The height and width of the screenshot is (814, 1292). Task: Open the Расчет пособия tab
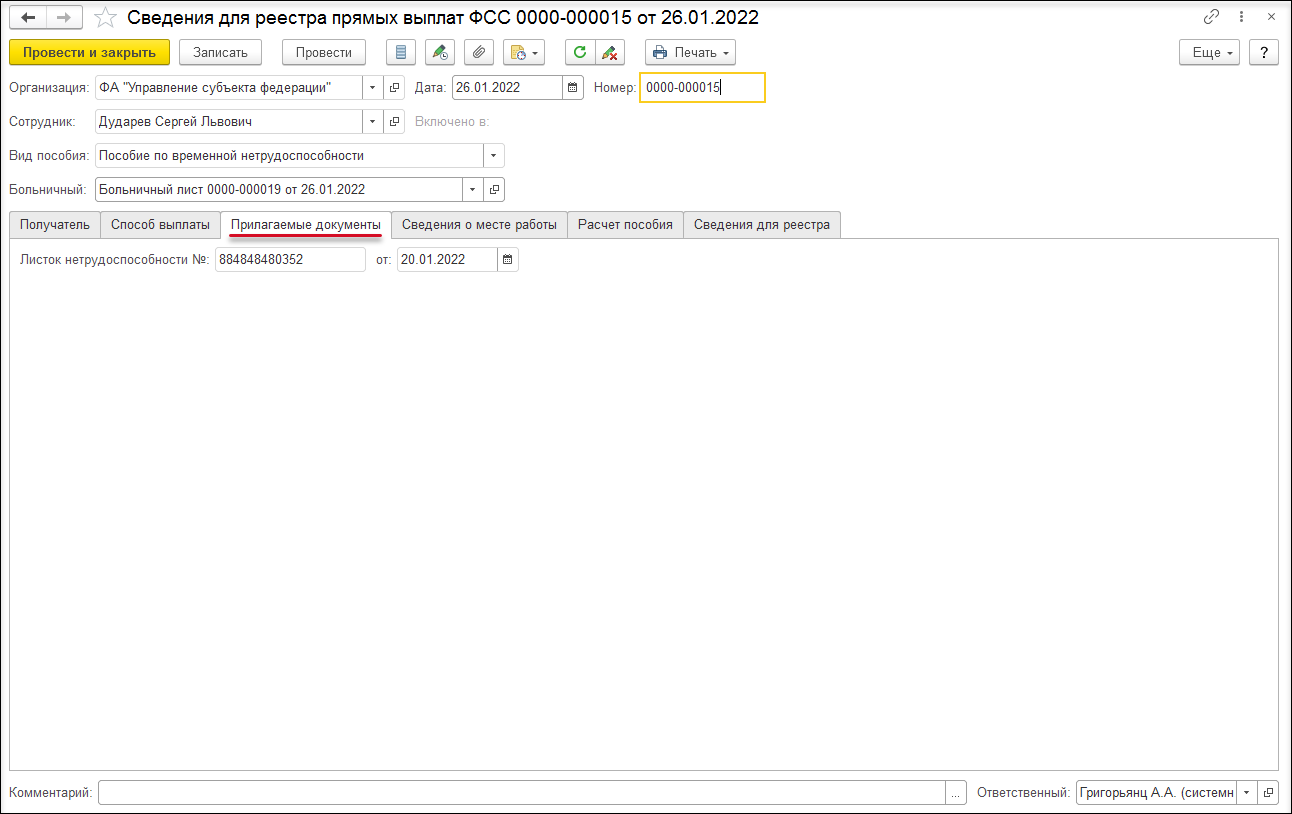tap(625, 225)
